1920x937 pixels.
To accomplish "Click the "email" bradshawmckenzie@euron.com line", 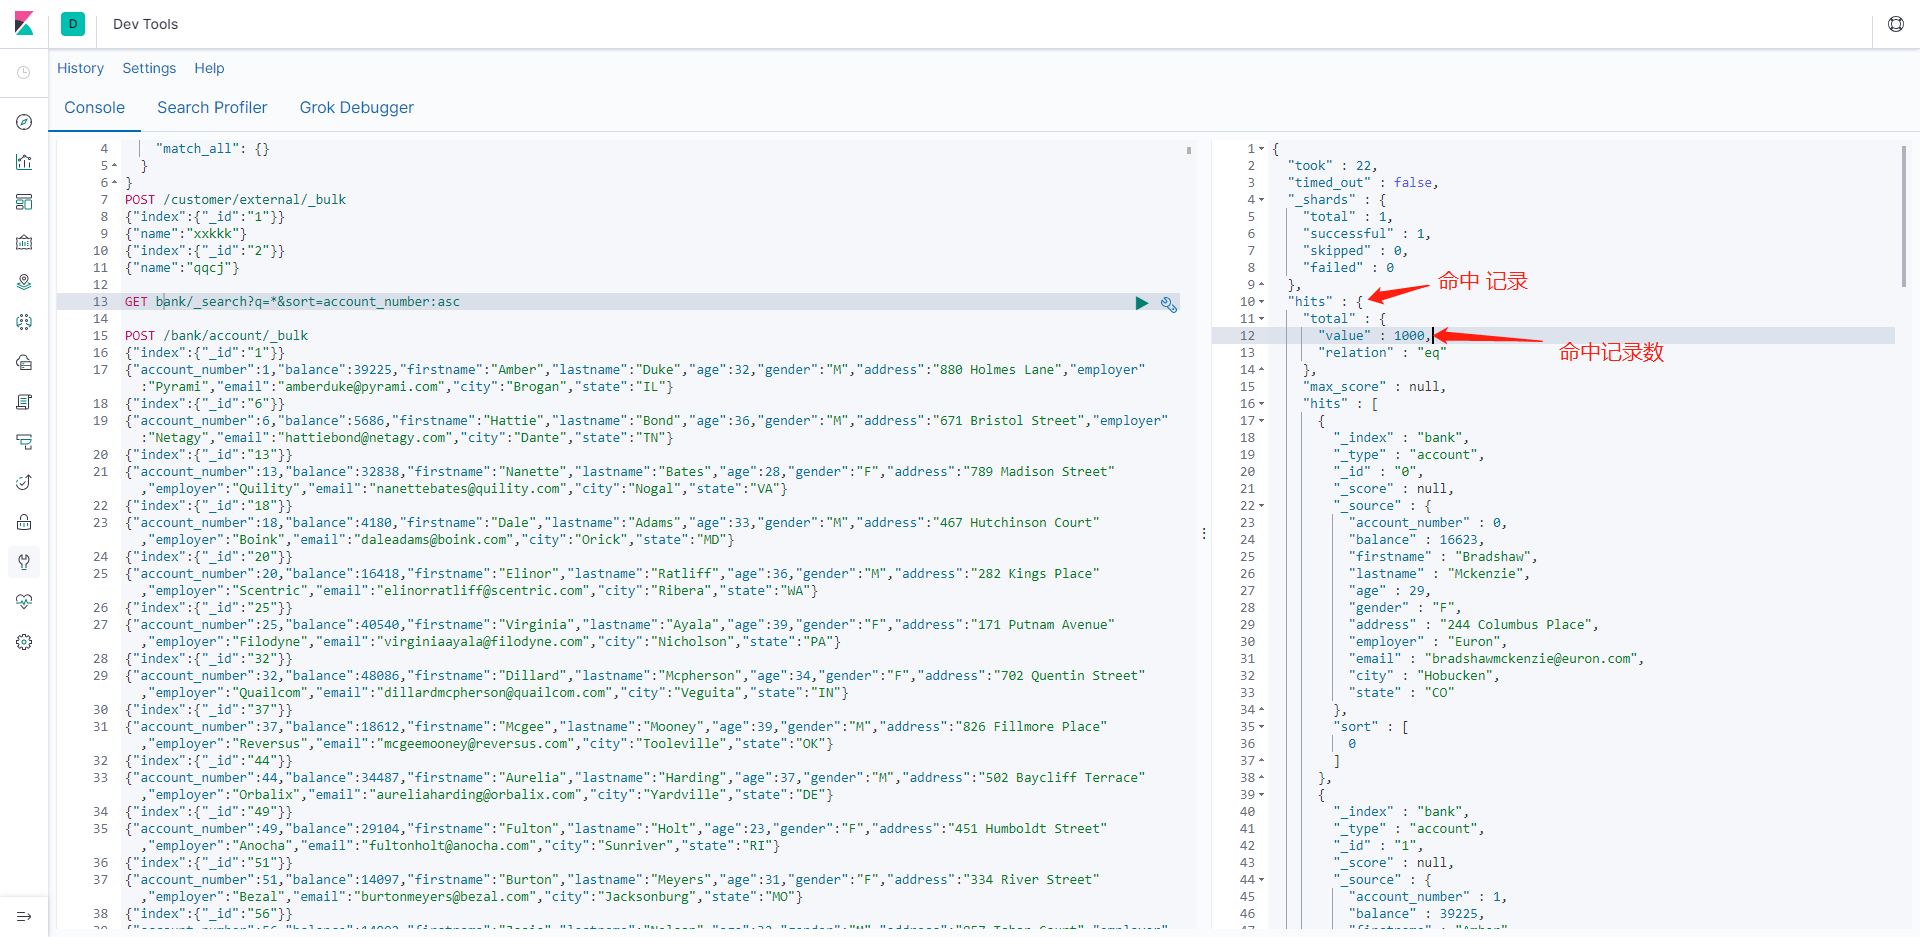I will (1496, 659).
